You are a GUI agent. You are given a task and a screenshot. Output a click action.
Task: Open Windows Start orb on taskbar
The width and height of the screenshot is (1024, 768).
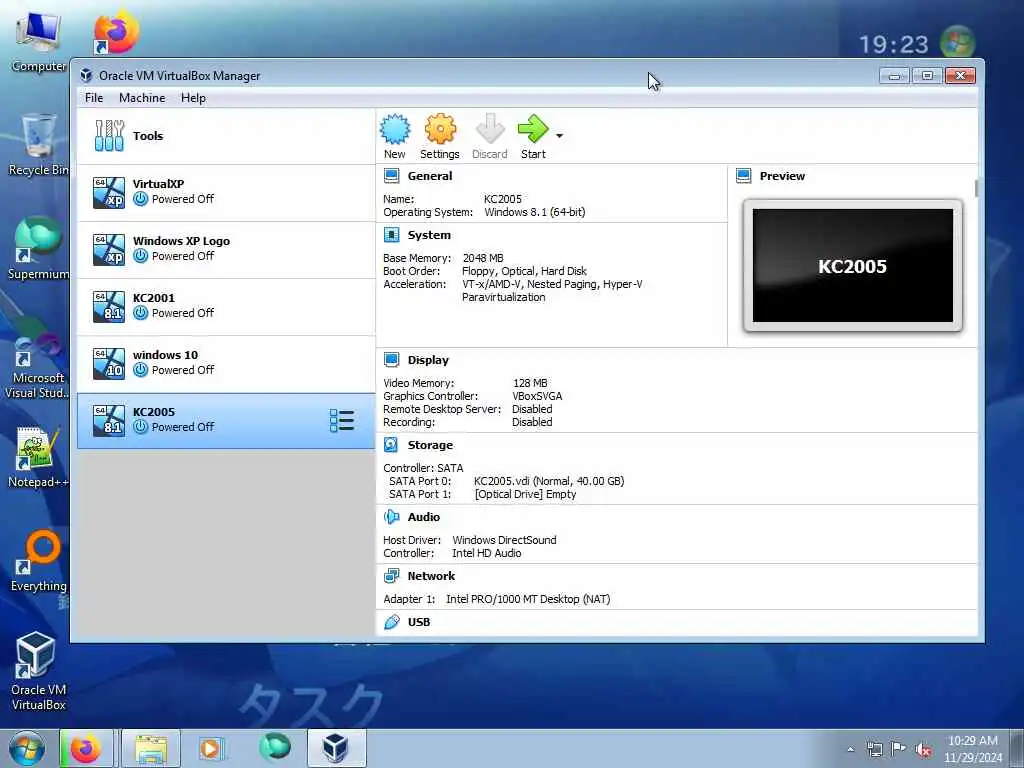click(27, 748)
